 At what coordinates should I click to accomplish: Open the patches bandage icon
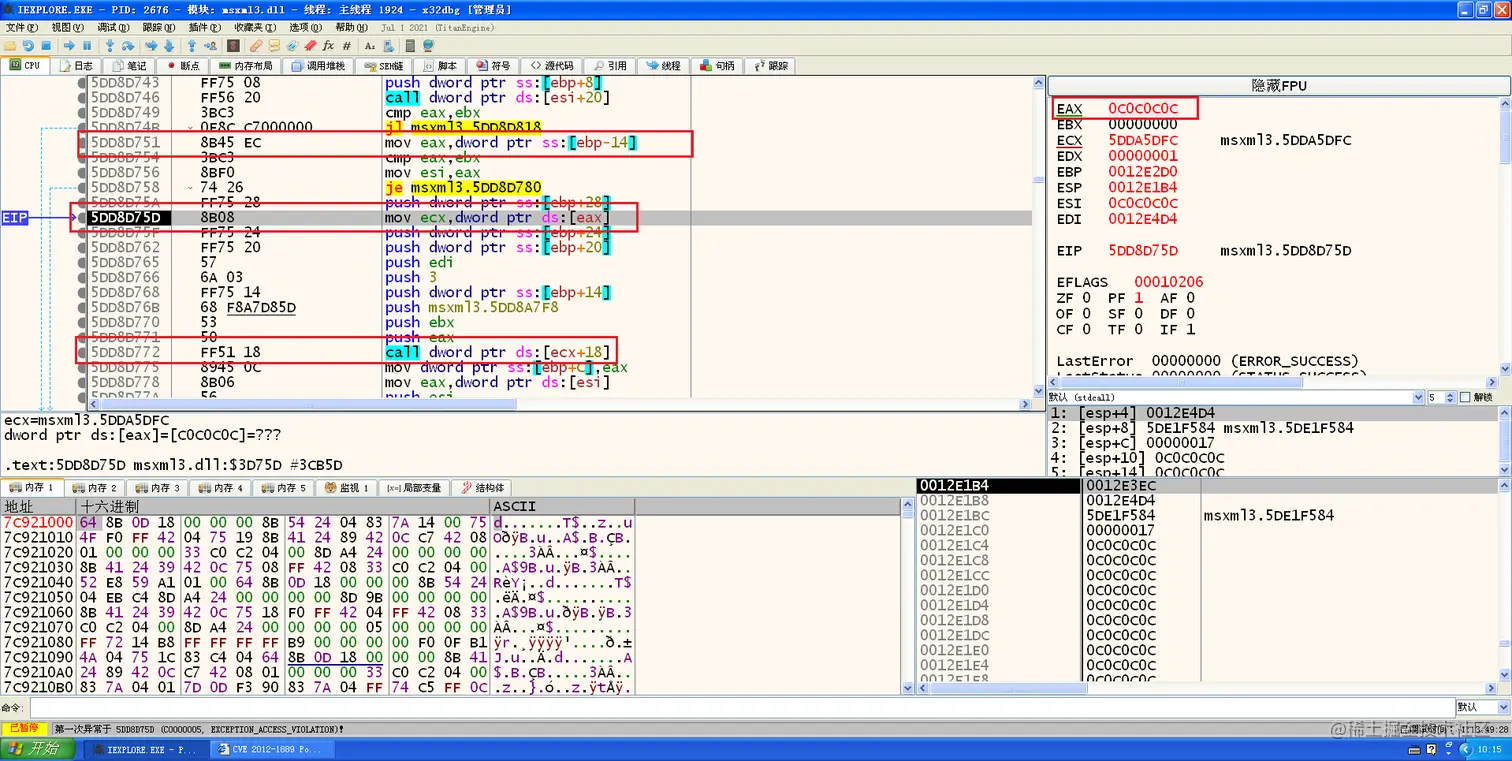[x=257, y=46]
